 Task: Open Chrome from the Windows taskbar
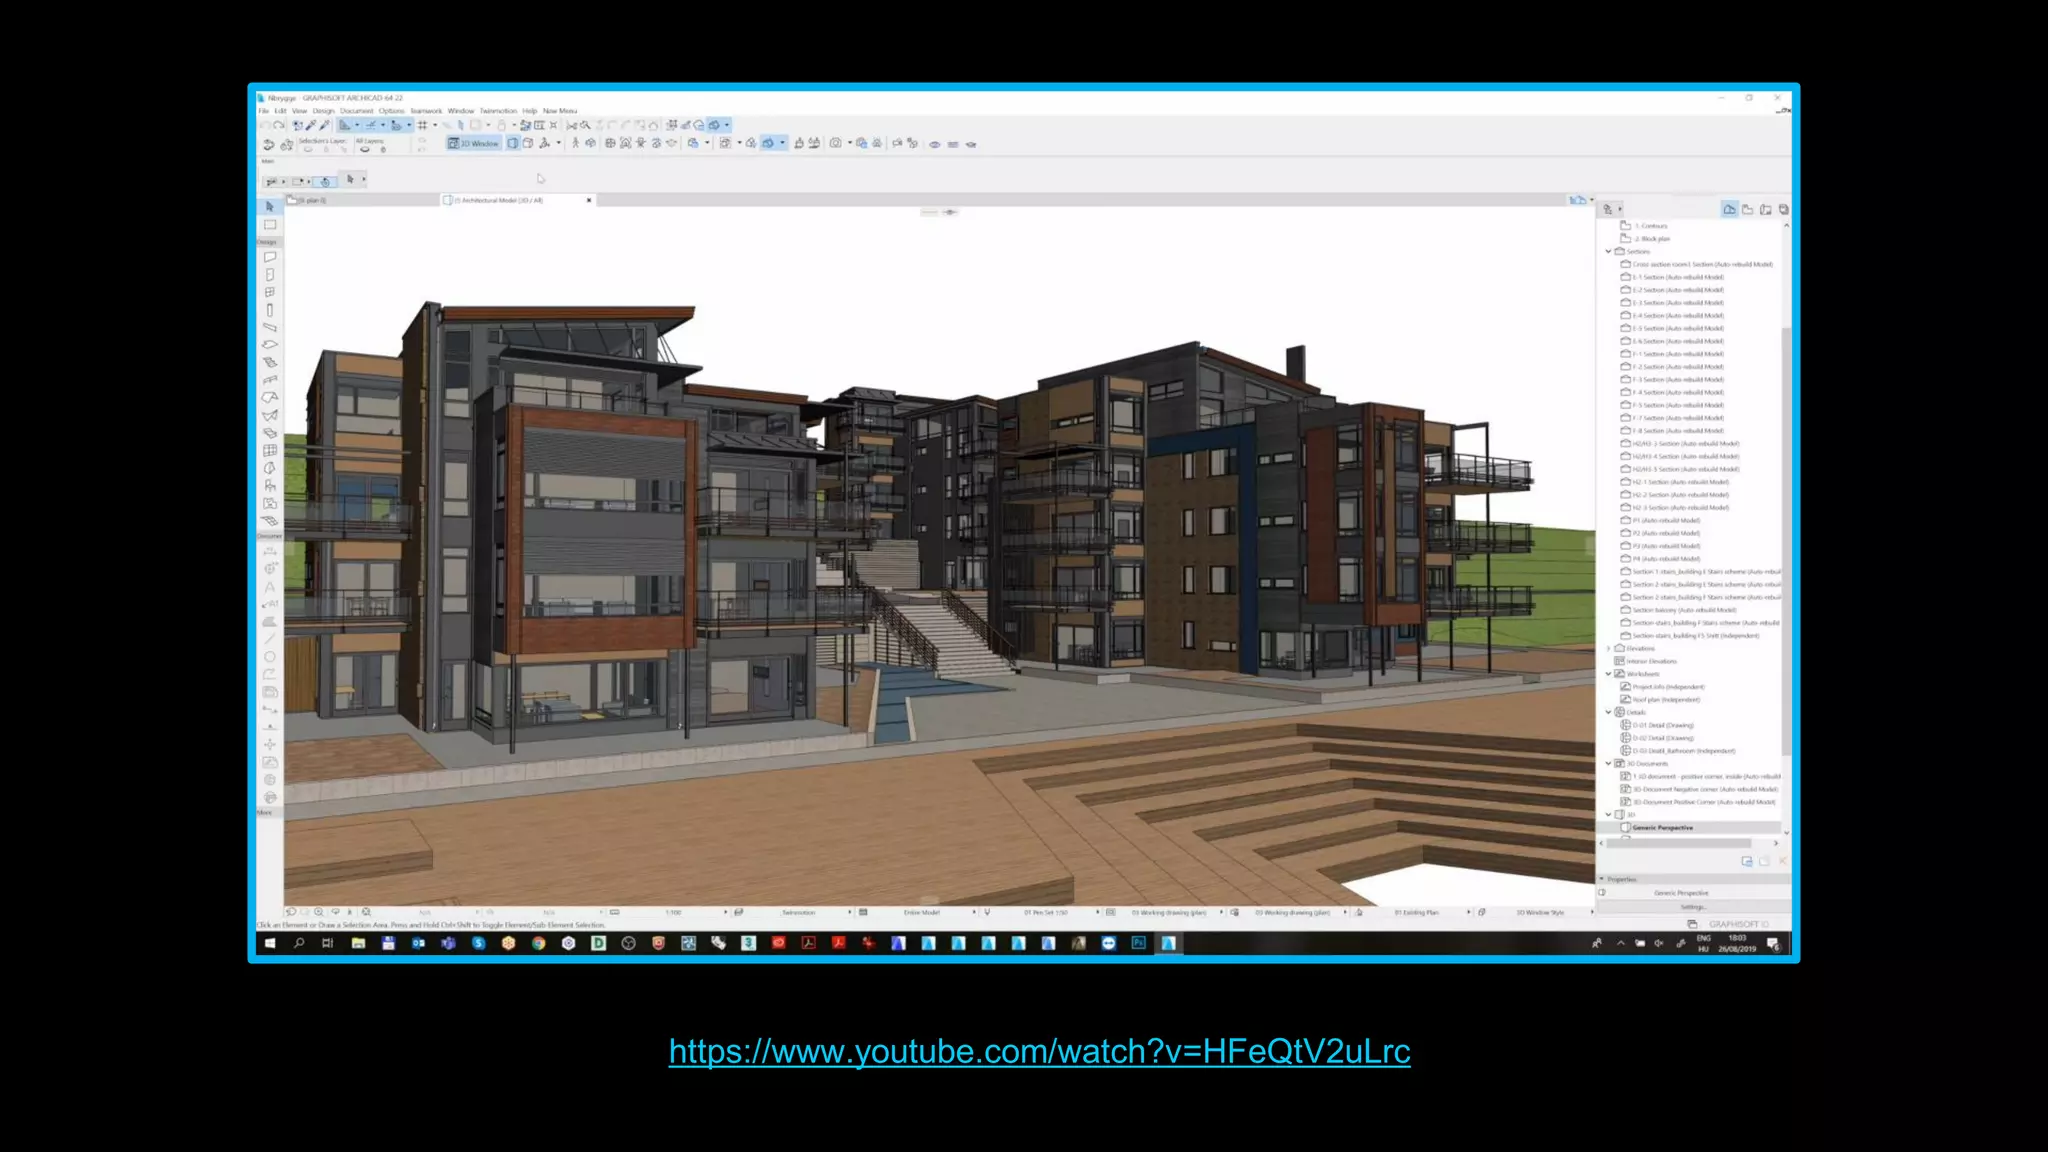(538, 943)
